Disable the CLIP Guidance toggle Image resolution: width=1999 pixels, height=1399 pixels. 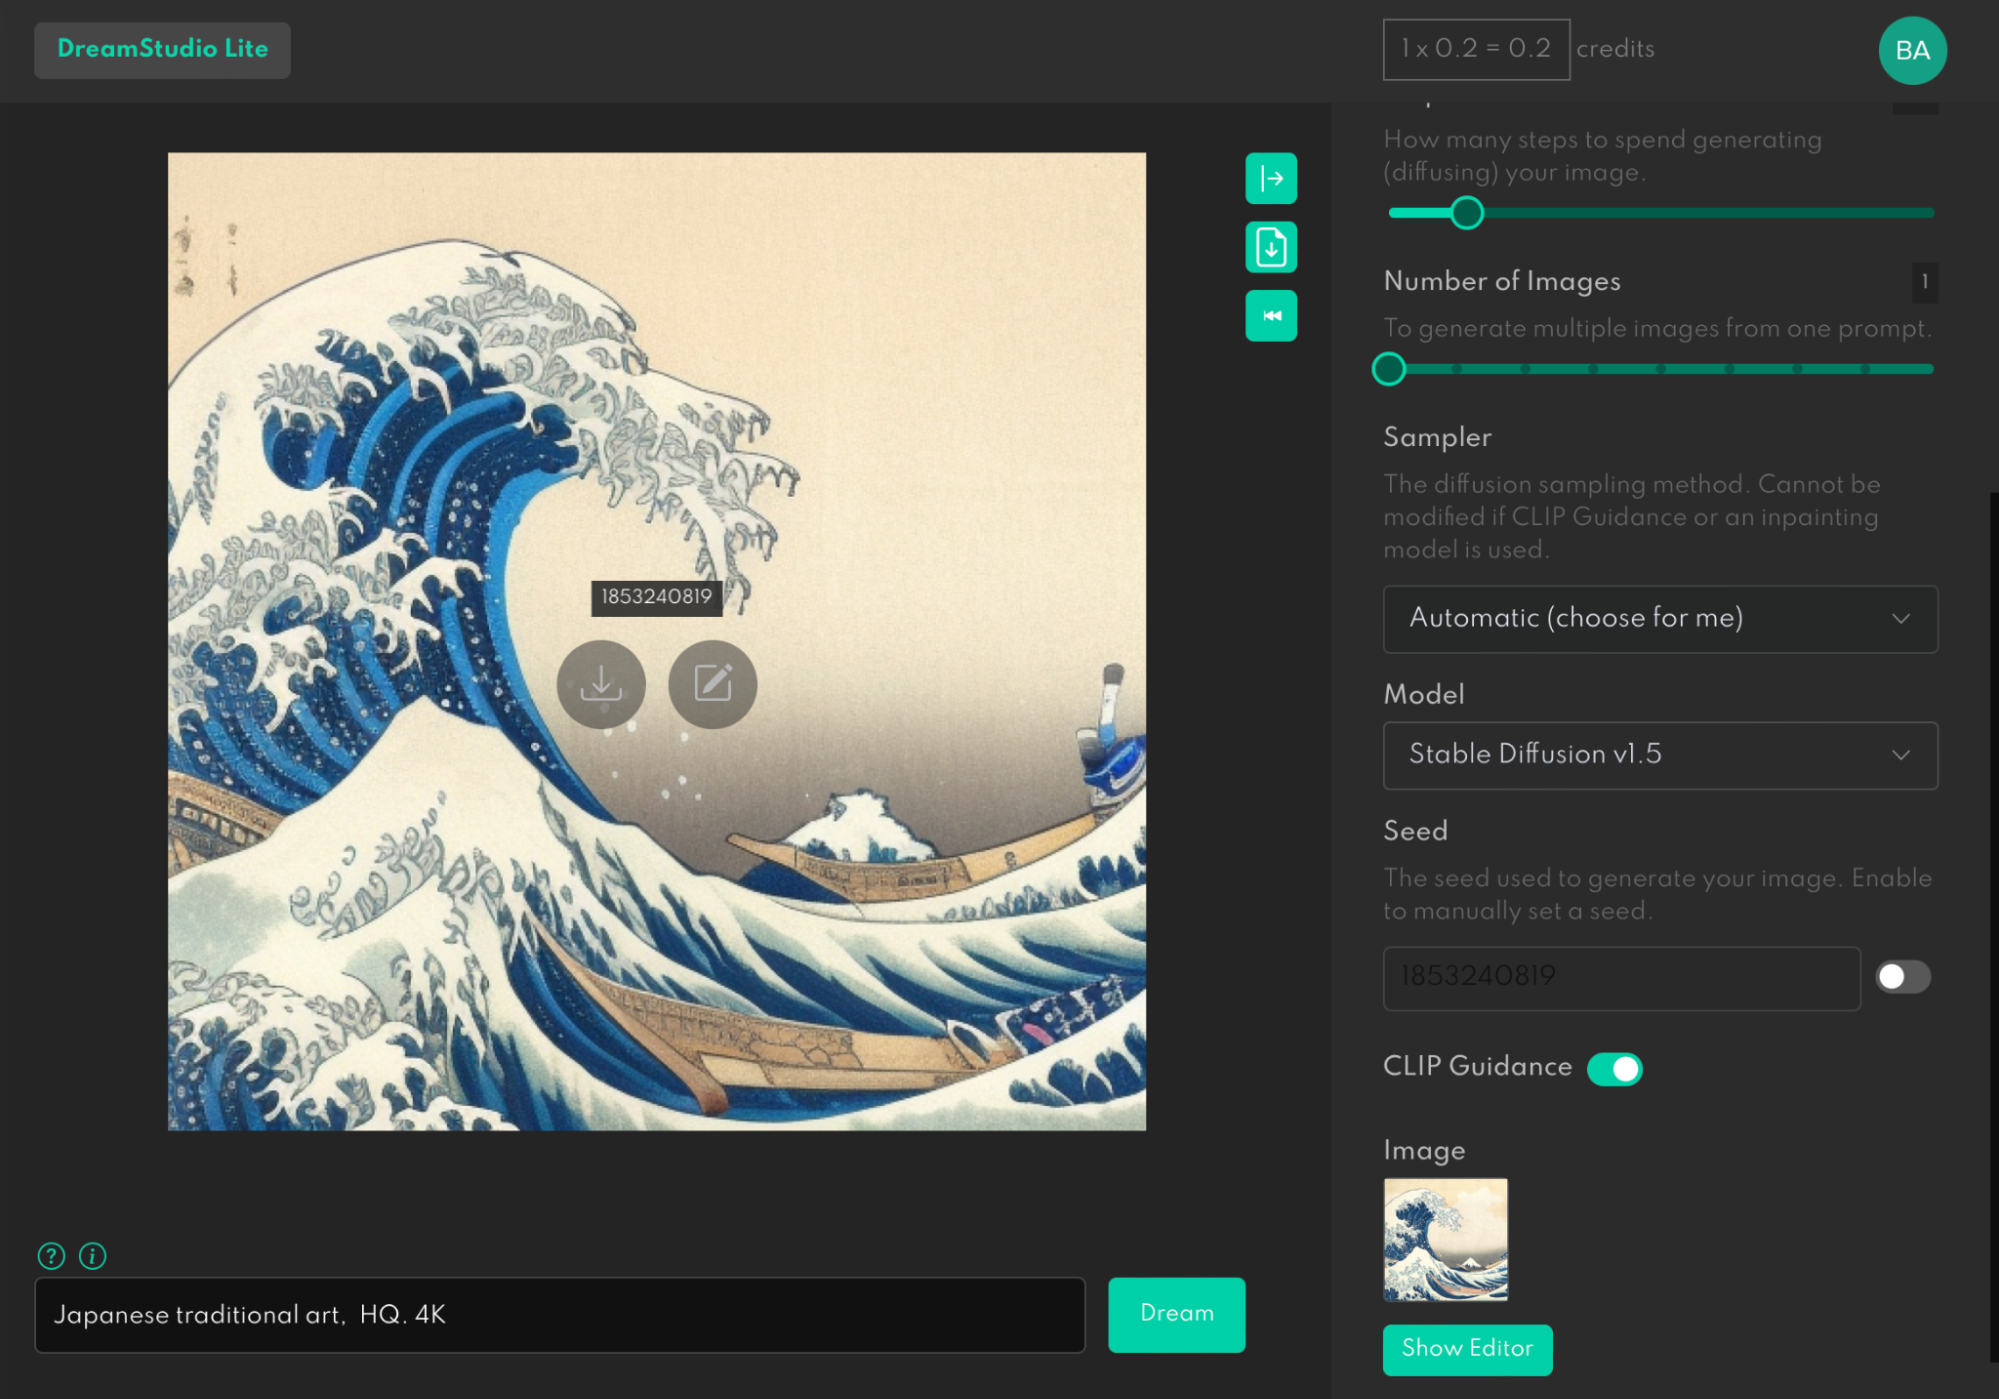[x=1615, y=1068]
